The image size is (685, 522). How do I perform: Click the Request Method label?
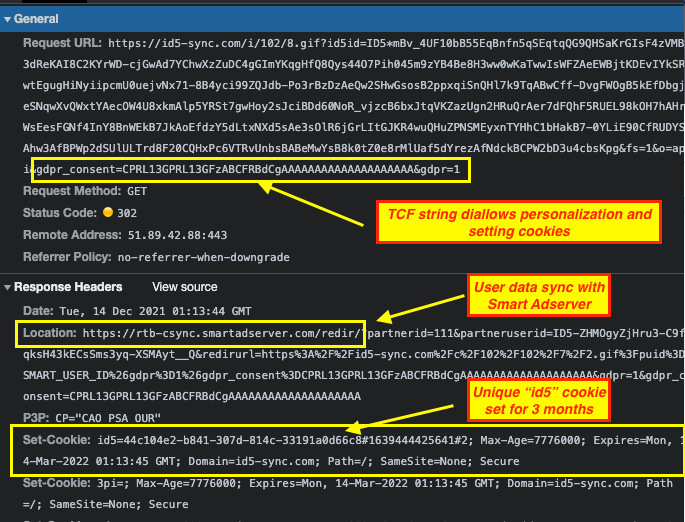point(72,191)
